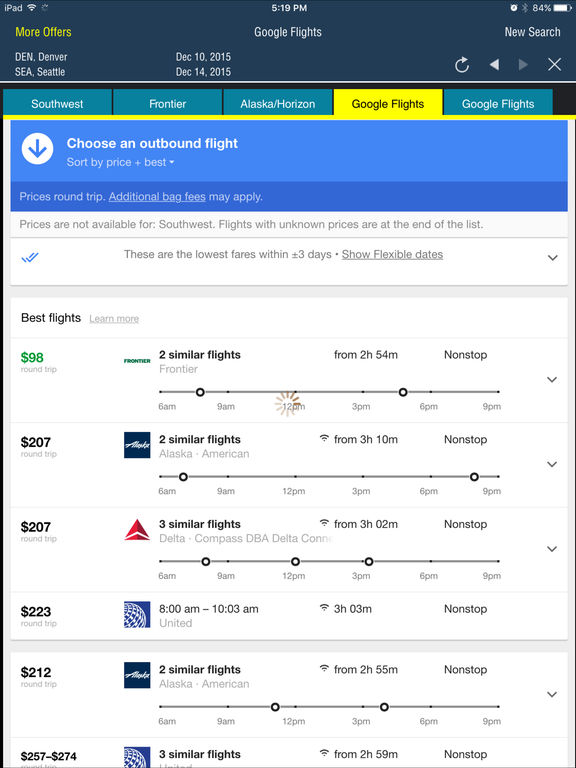Expand the lowest fares flexible dates panel
This screenshot has width=576, height=768.
point(552,258)
